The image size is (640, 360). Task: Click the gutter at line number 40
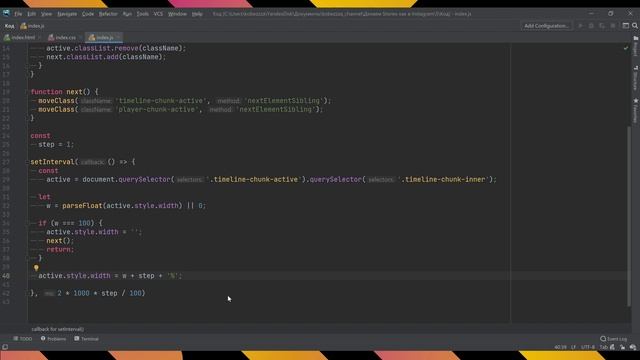coord(6,276)
